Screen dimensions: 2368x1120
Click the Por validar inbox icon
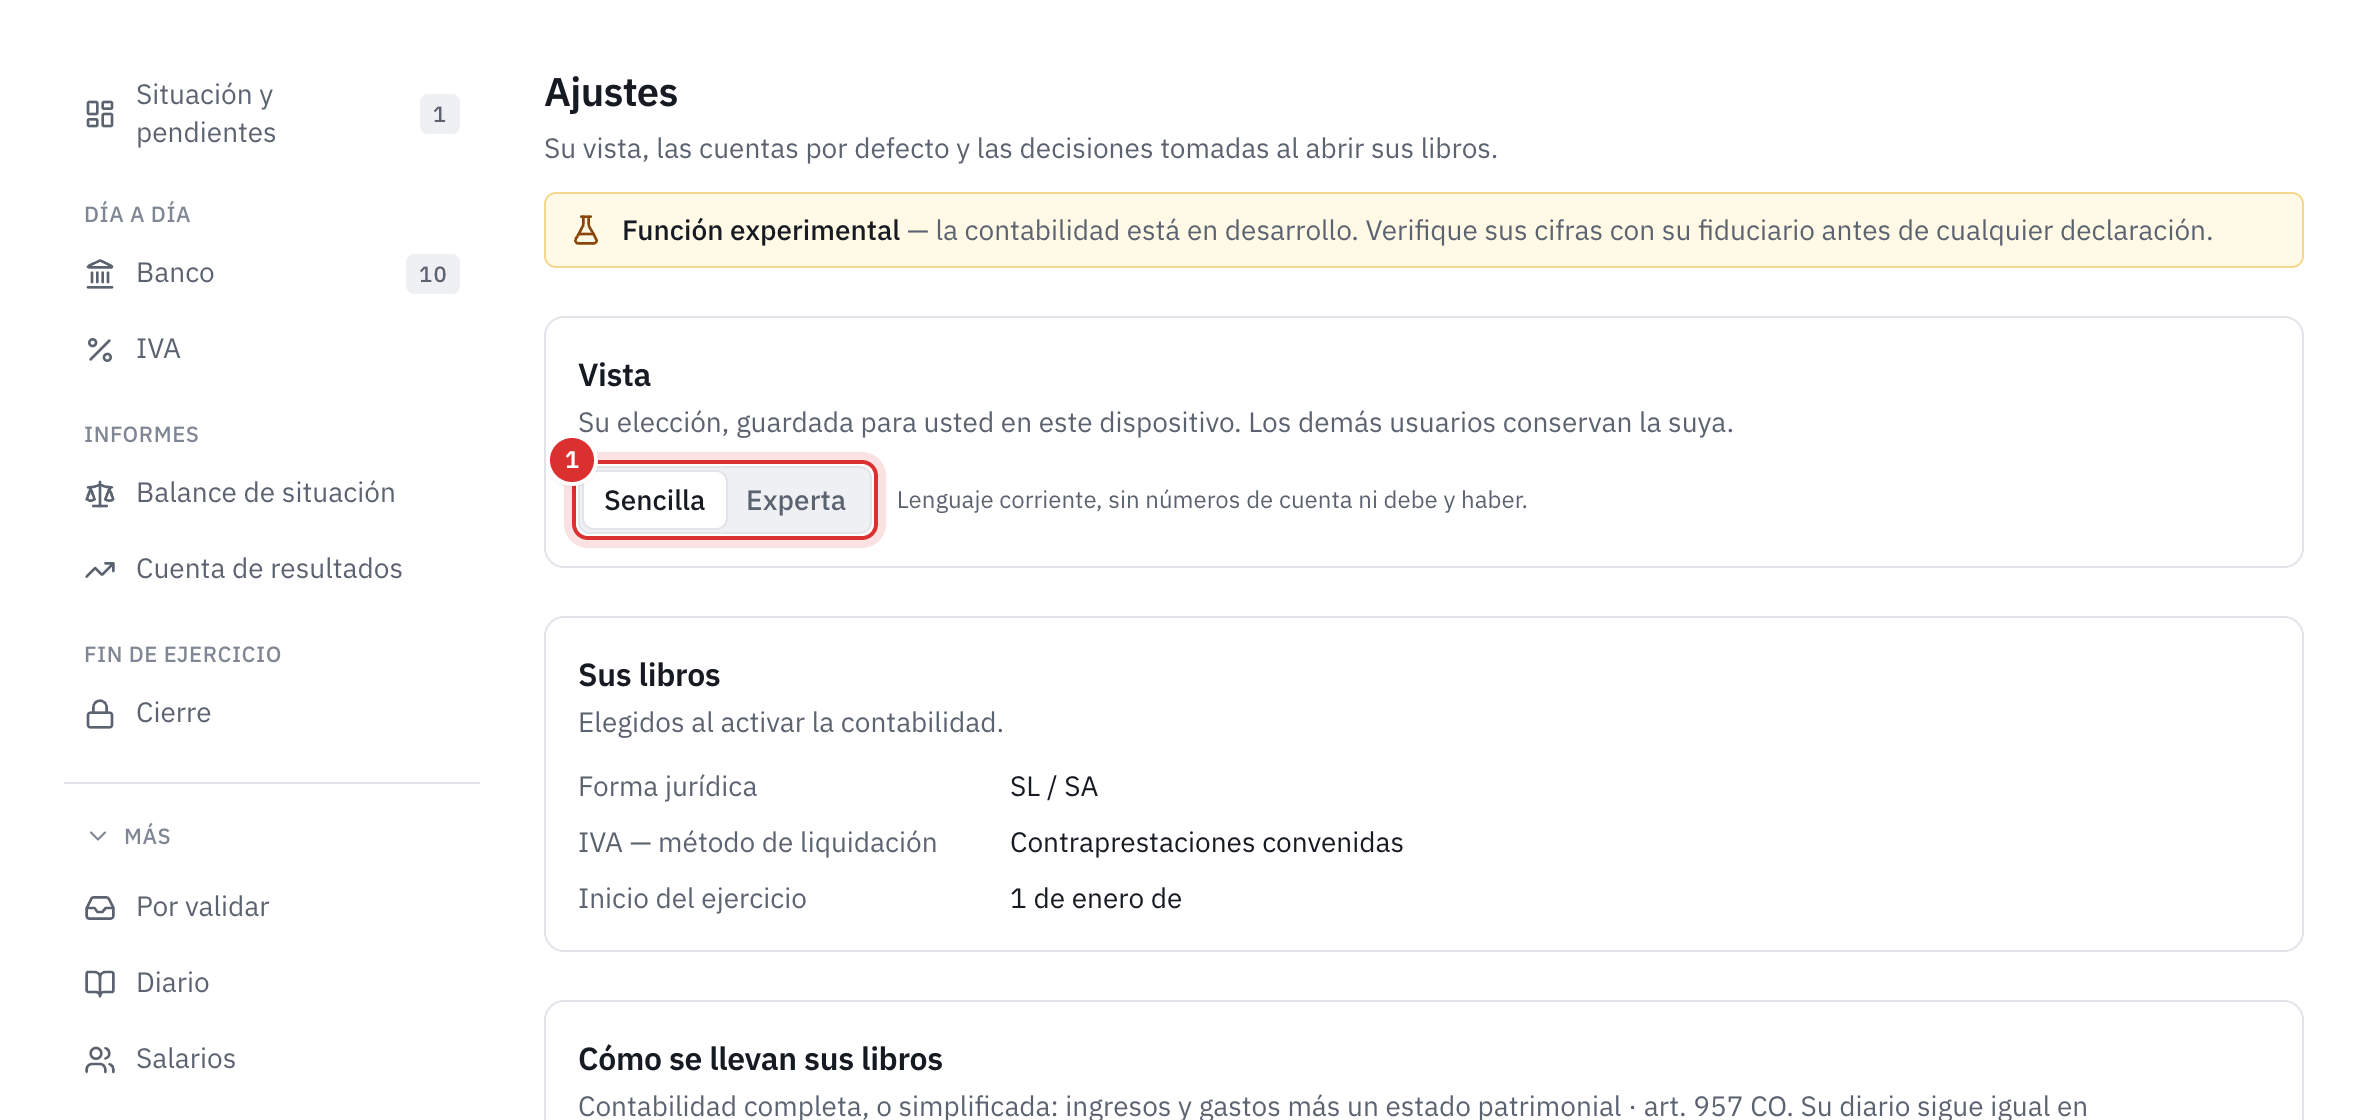click(100, 908)
